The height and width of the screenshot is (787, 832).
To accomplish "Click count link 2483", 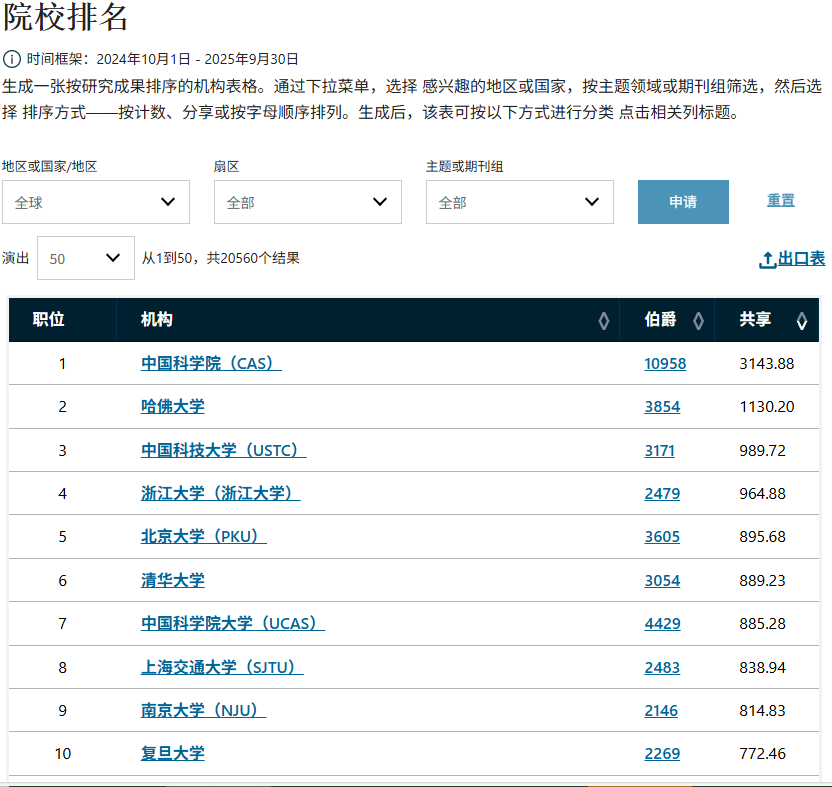I will tap(662, 668).
